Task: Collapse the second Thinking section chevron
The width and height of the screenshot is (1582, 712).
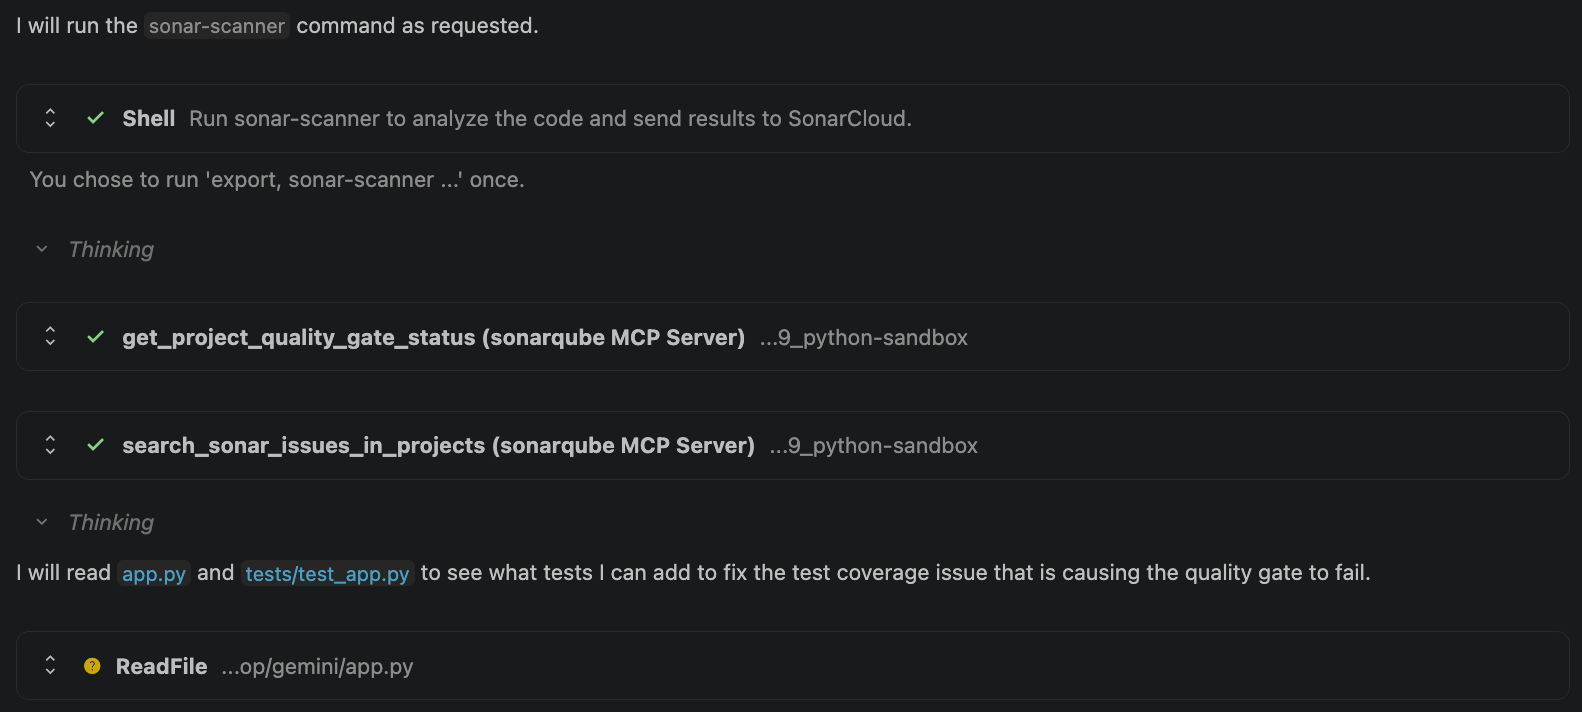Action: [x=42, y=522]
